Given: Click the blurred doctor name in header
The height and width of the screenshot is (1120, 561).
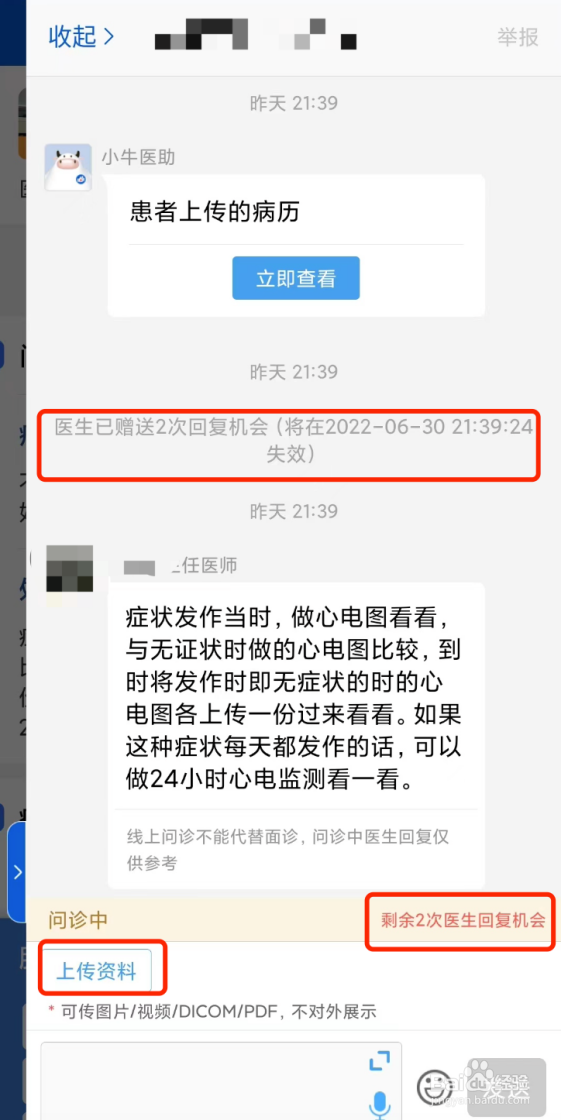Looking at the screenshot, I should pos(256,34).
